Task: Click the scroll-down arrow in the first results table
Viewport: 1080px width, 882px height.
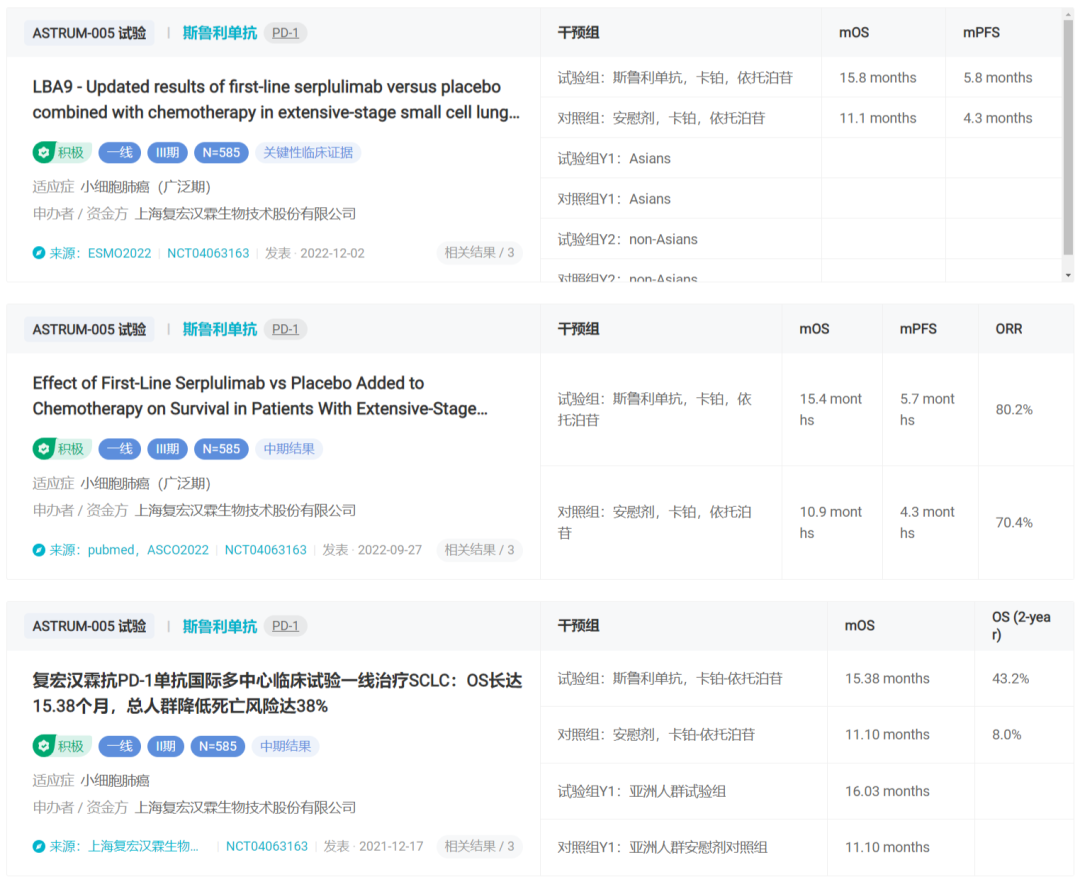Action: pos(1068,274)
